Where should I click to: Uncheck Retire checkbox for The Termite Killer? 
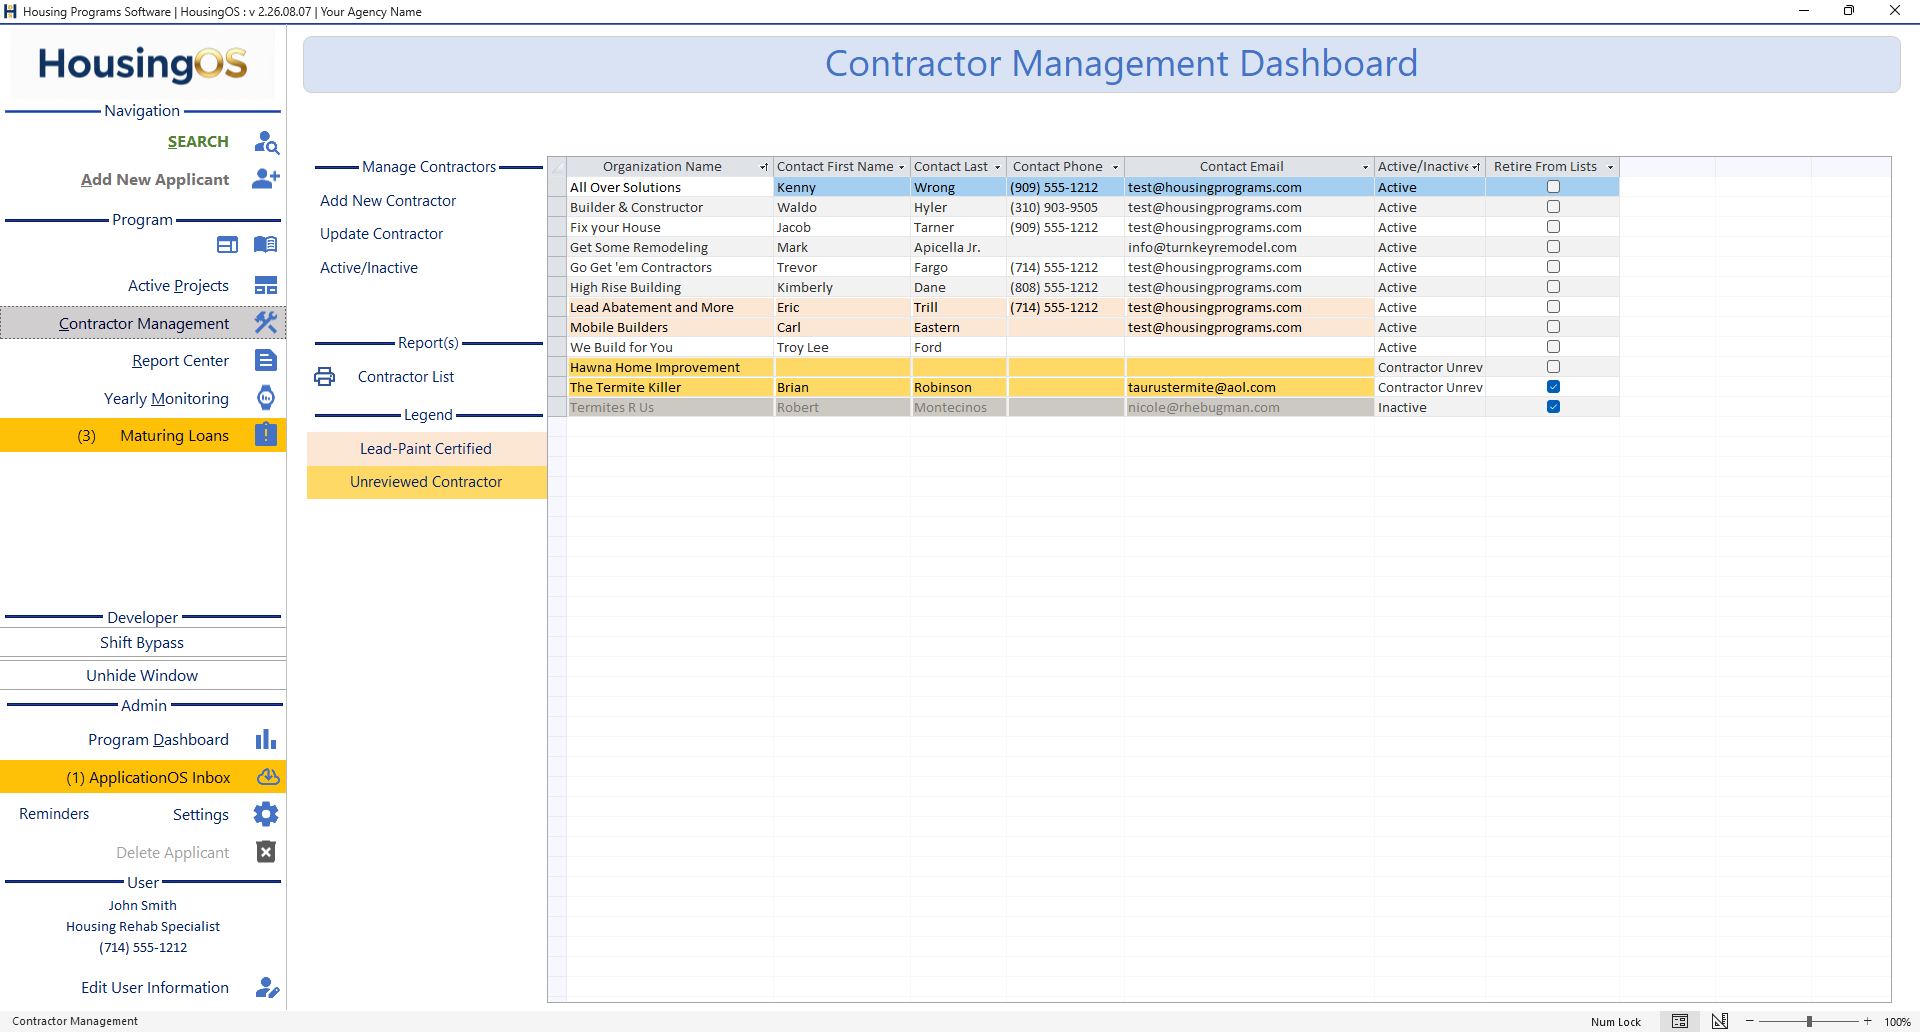coord(1553,387)
